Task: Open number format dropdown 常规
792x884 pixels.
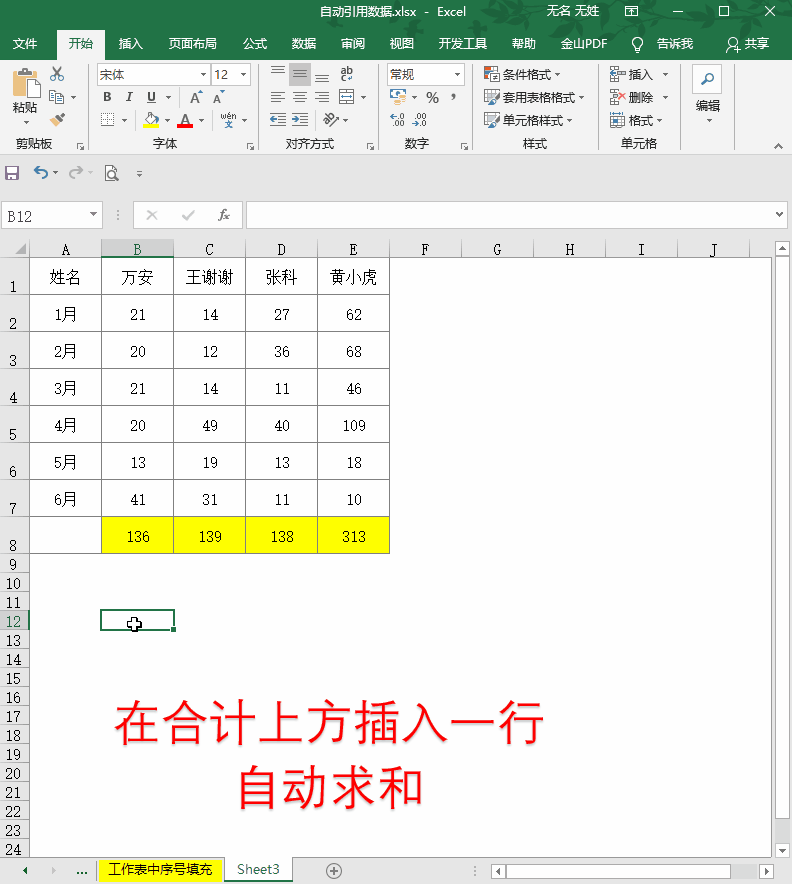Action: (457, 74)
